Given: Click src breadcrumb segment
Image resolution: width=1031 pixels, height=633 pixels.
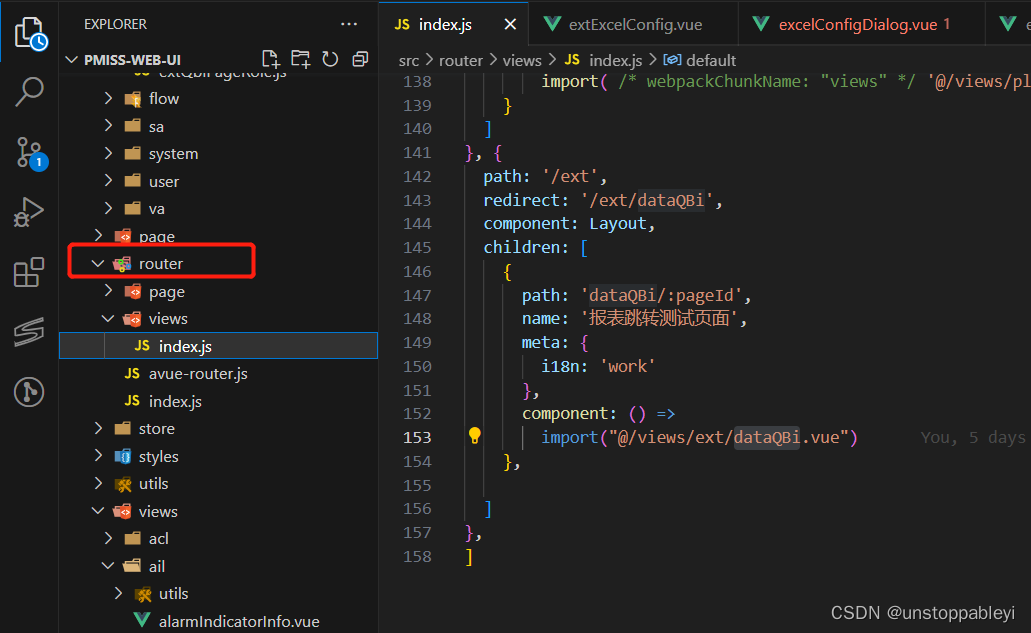Looking at the screenshot, I should (x=408, y=60).
